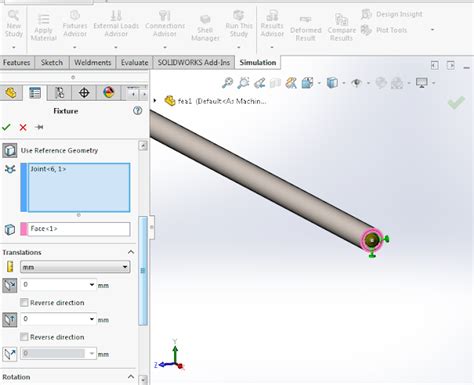The width and height of the screenshot is (474, 385).
Task: Click the Section View icon
Action: (275, 83)
